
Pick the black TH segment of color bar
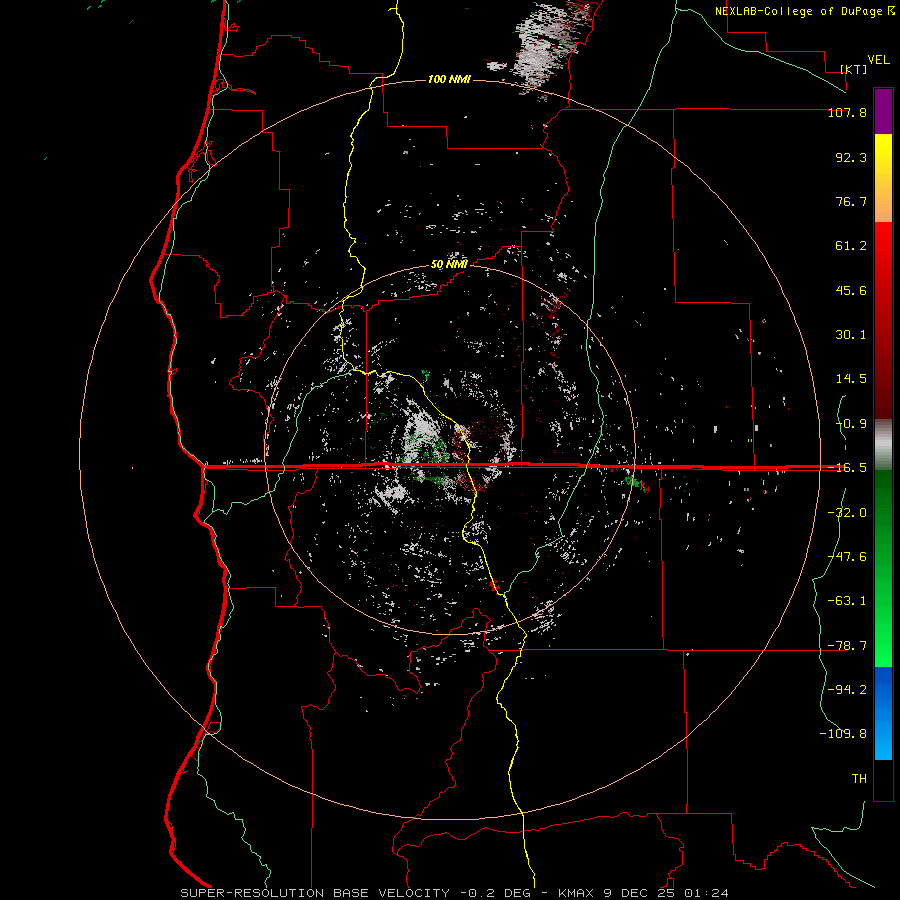tap(883, 779)
